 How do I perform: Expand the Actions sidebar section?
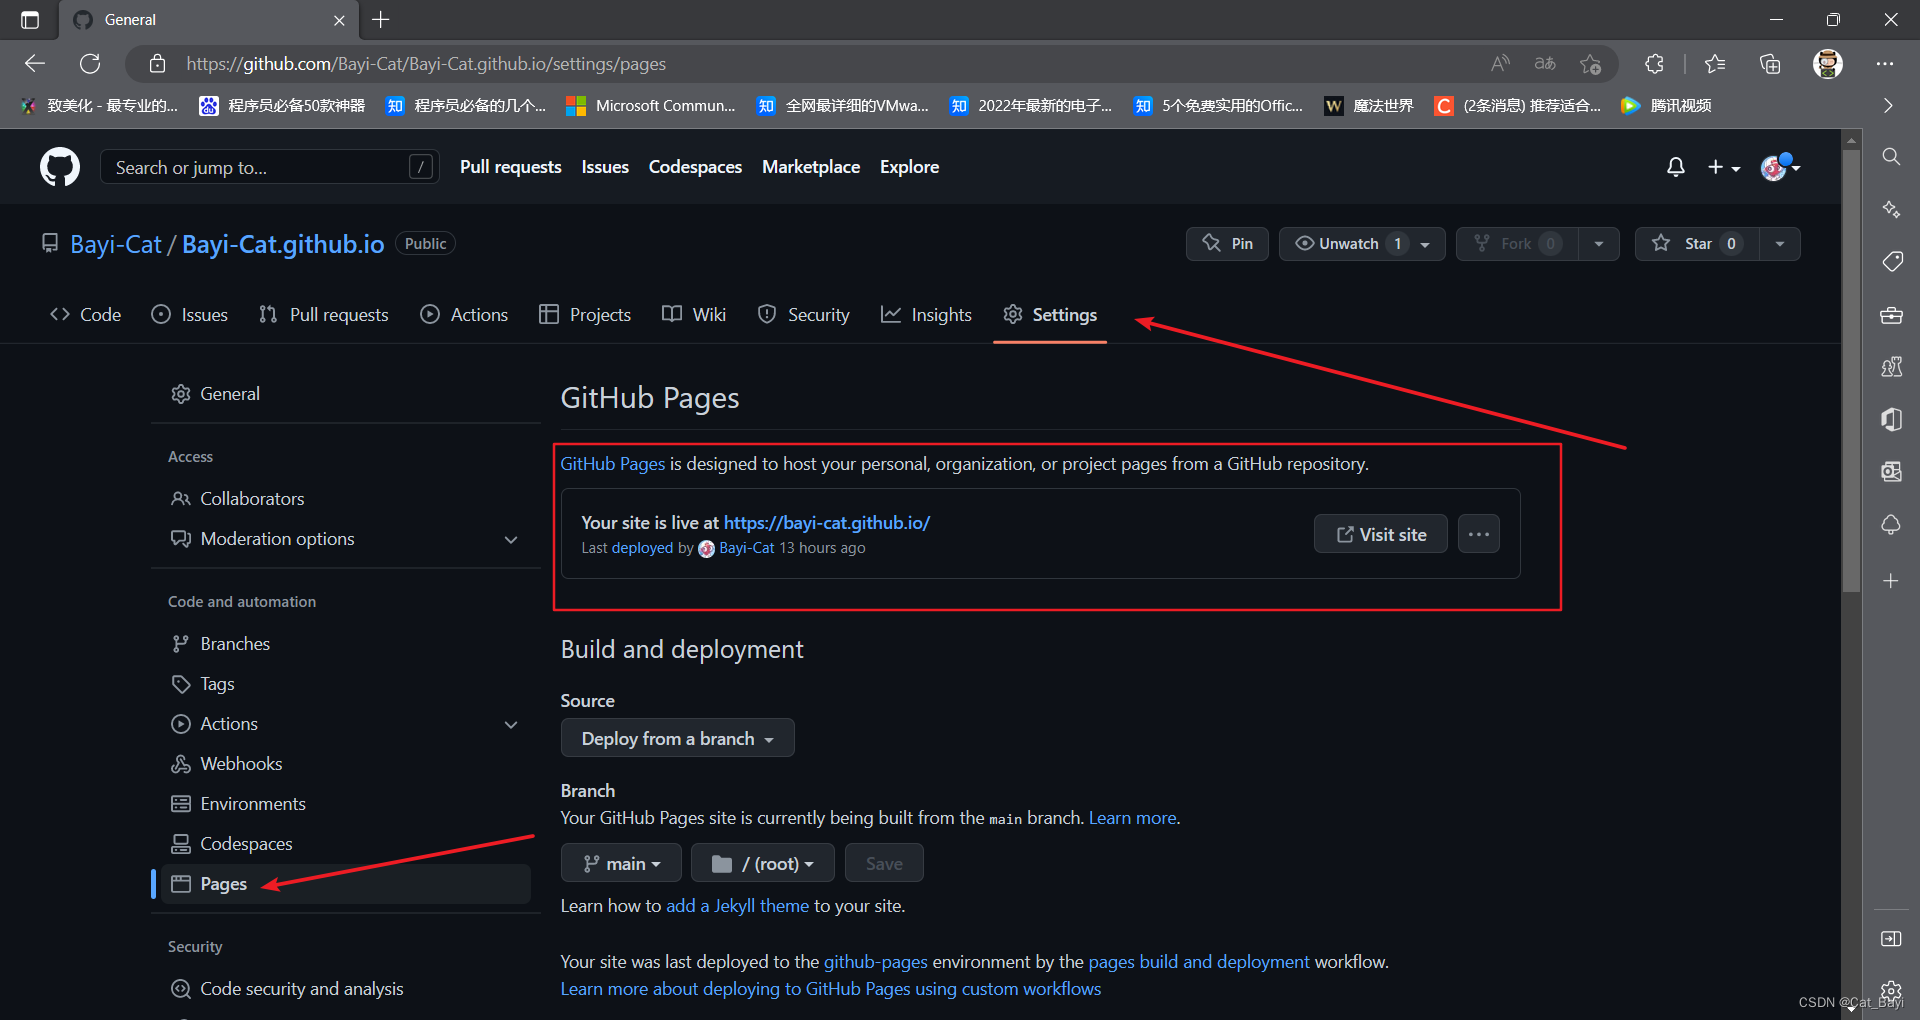tap(511, 724)
